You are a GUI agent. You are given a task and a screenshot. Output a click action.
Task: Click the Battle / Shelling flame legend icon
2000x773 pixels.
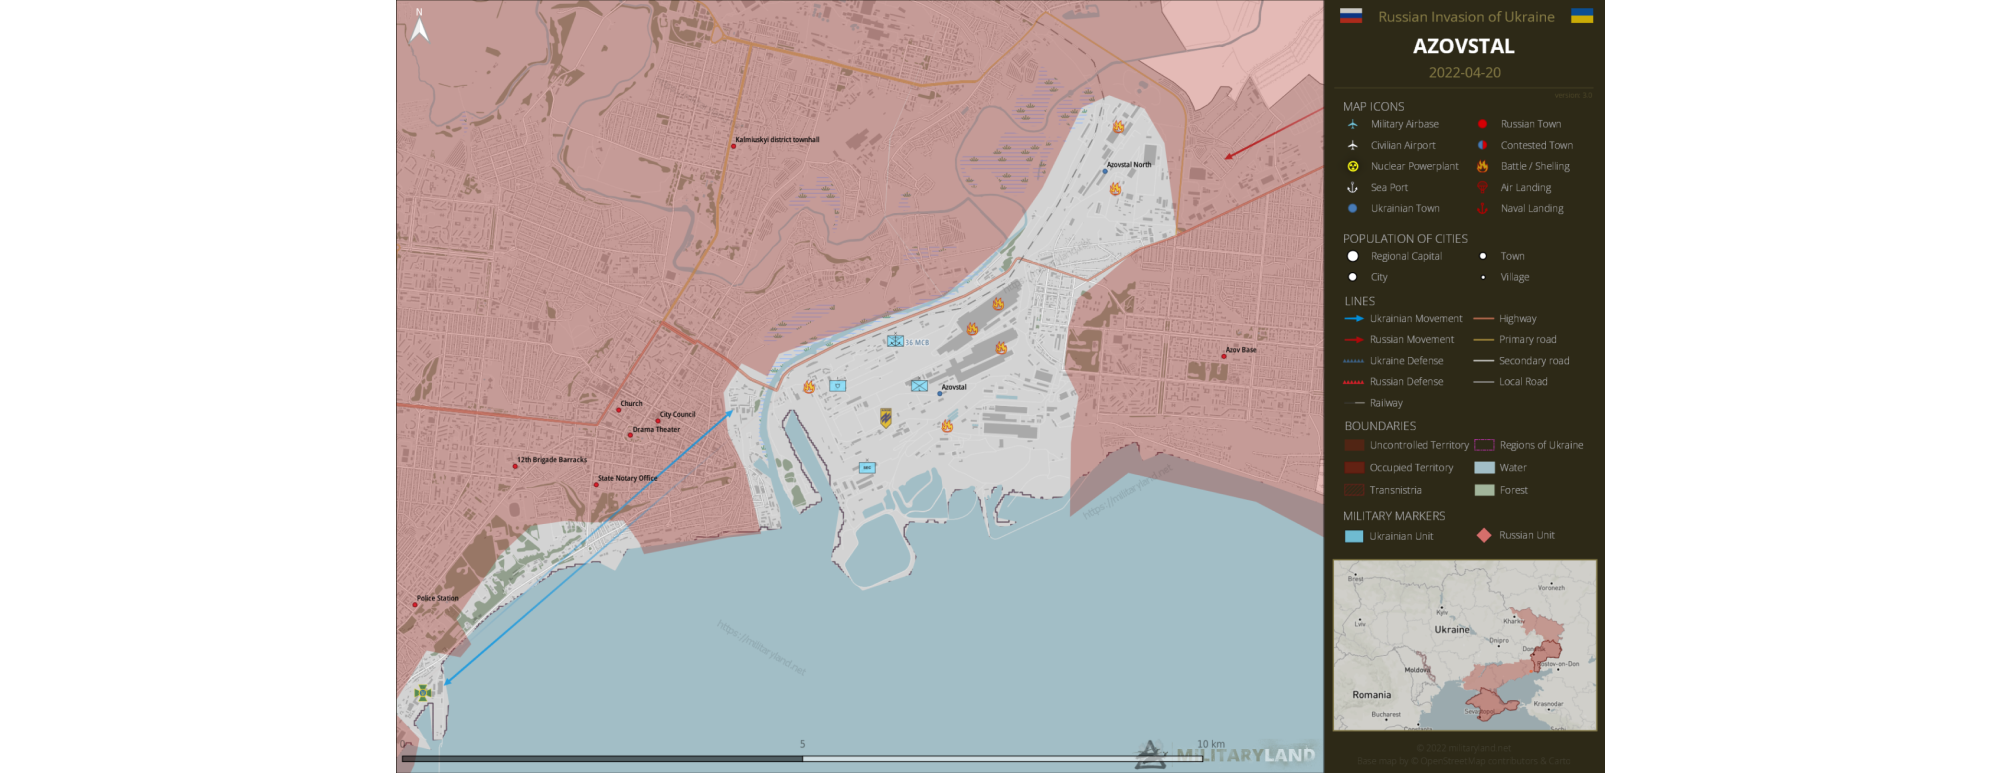(x=1482, y=166)
